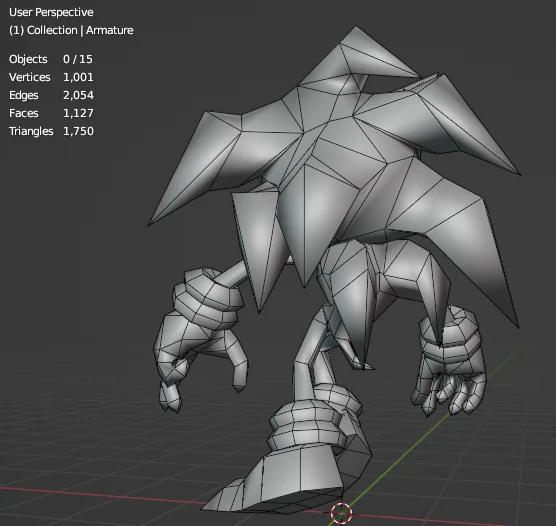The width and height of the screenshot is (556, 526).
Task: Click the red-white 3D cursor at origin
Action: coord(341,513)
